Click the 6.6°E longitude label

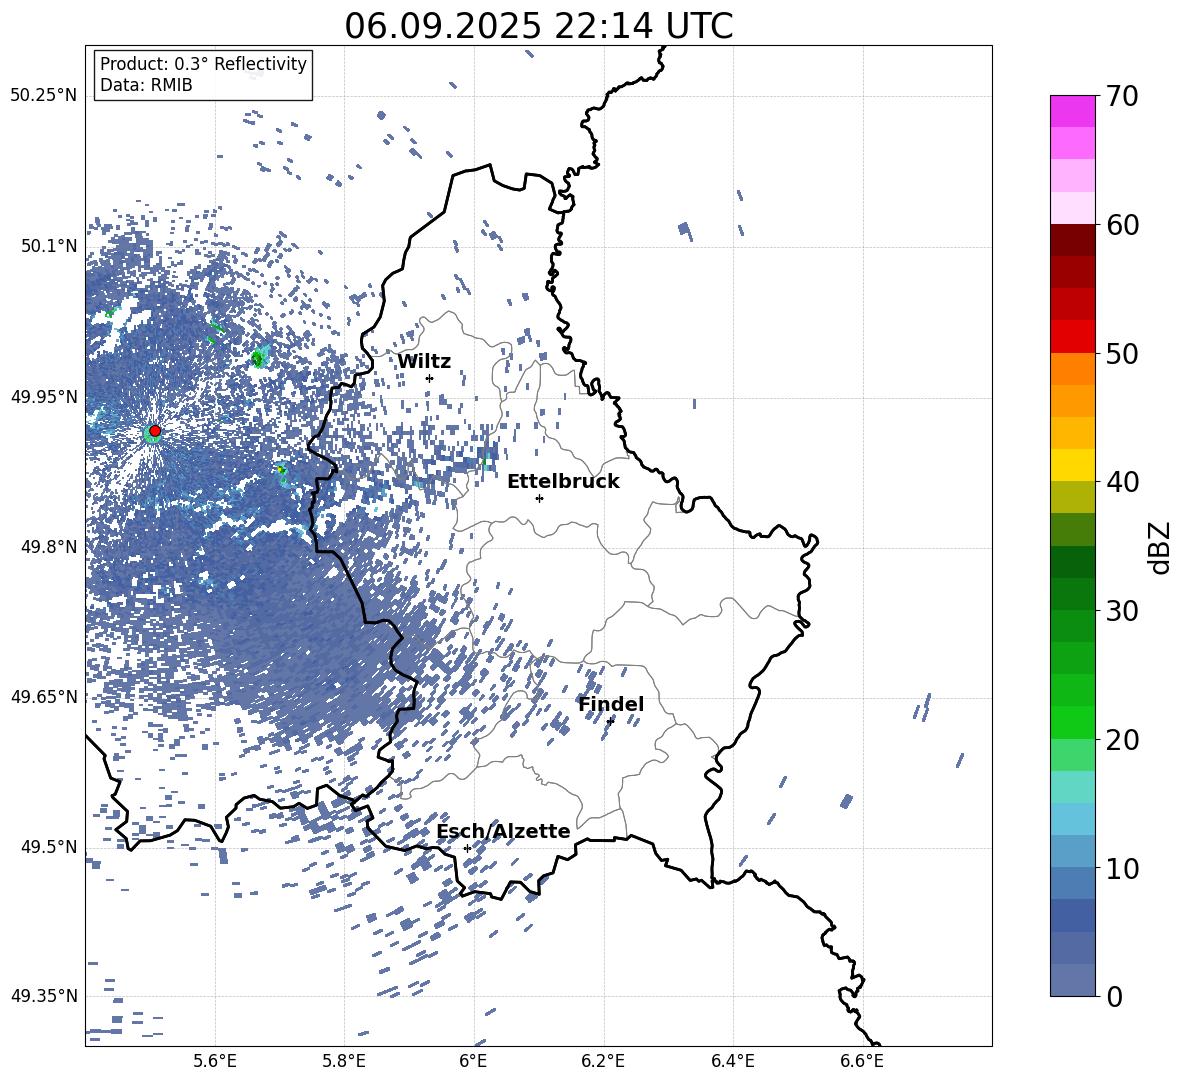click(862, 1061)
